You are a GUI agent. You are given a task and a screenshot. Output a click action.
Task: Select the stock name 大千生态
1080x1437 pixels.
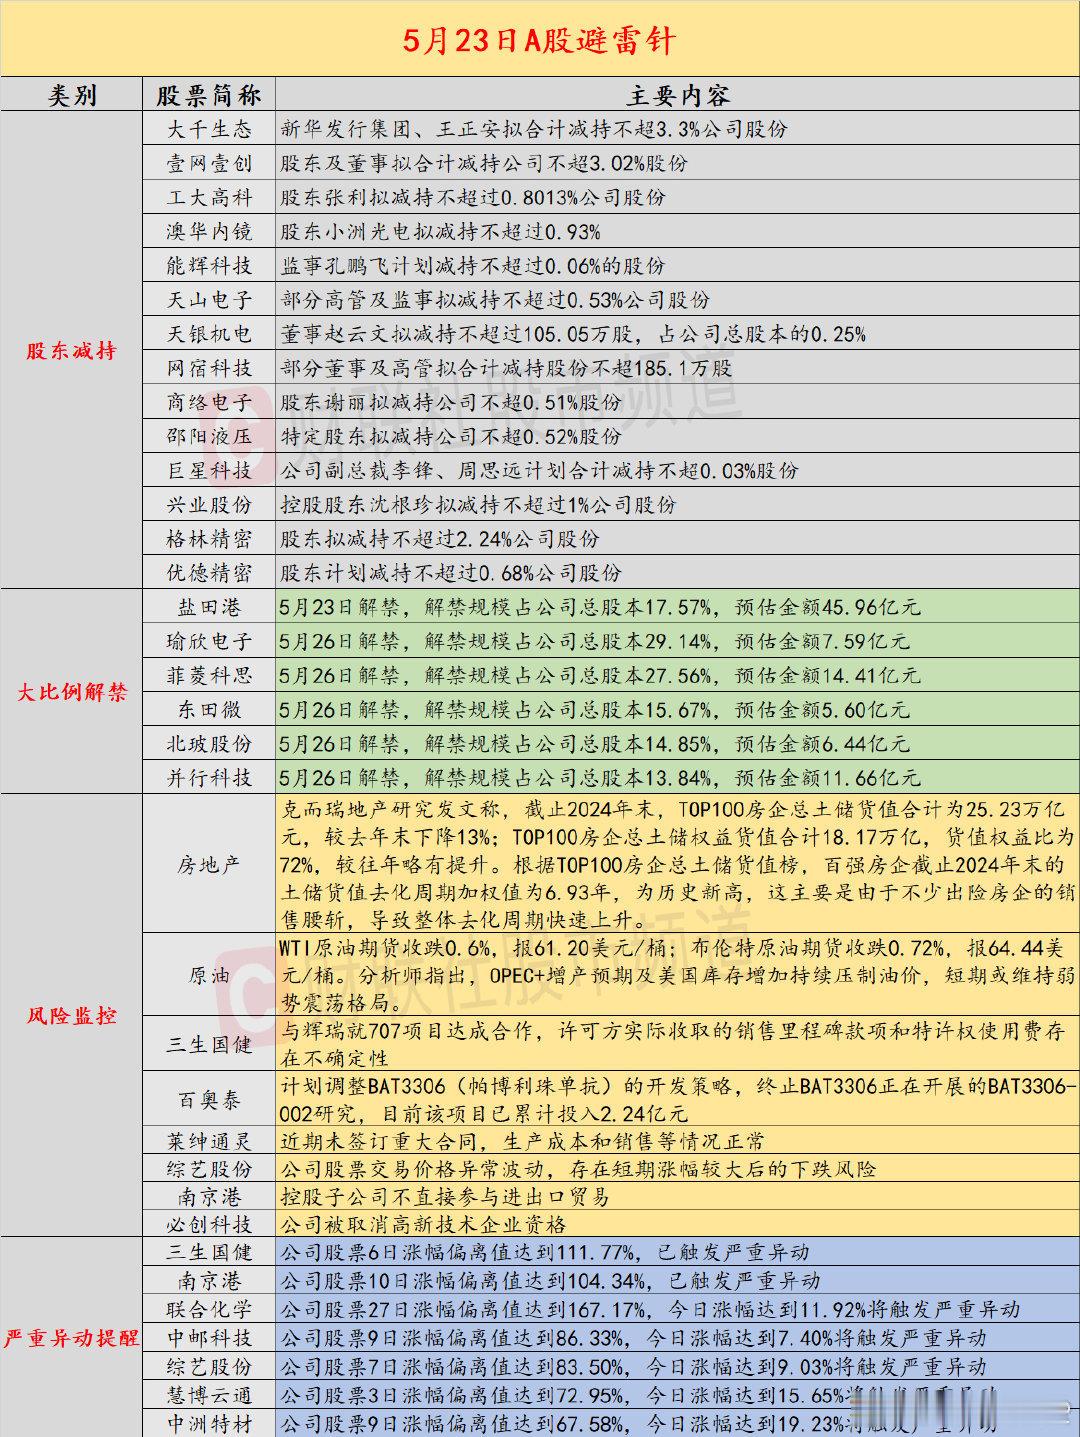pos(209,129)
